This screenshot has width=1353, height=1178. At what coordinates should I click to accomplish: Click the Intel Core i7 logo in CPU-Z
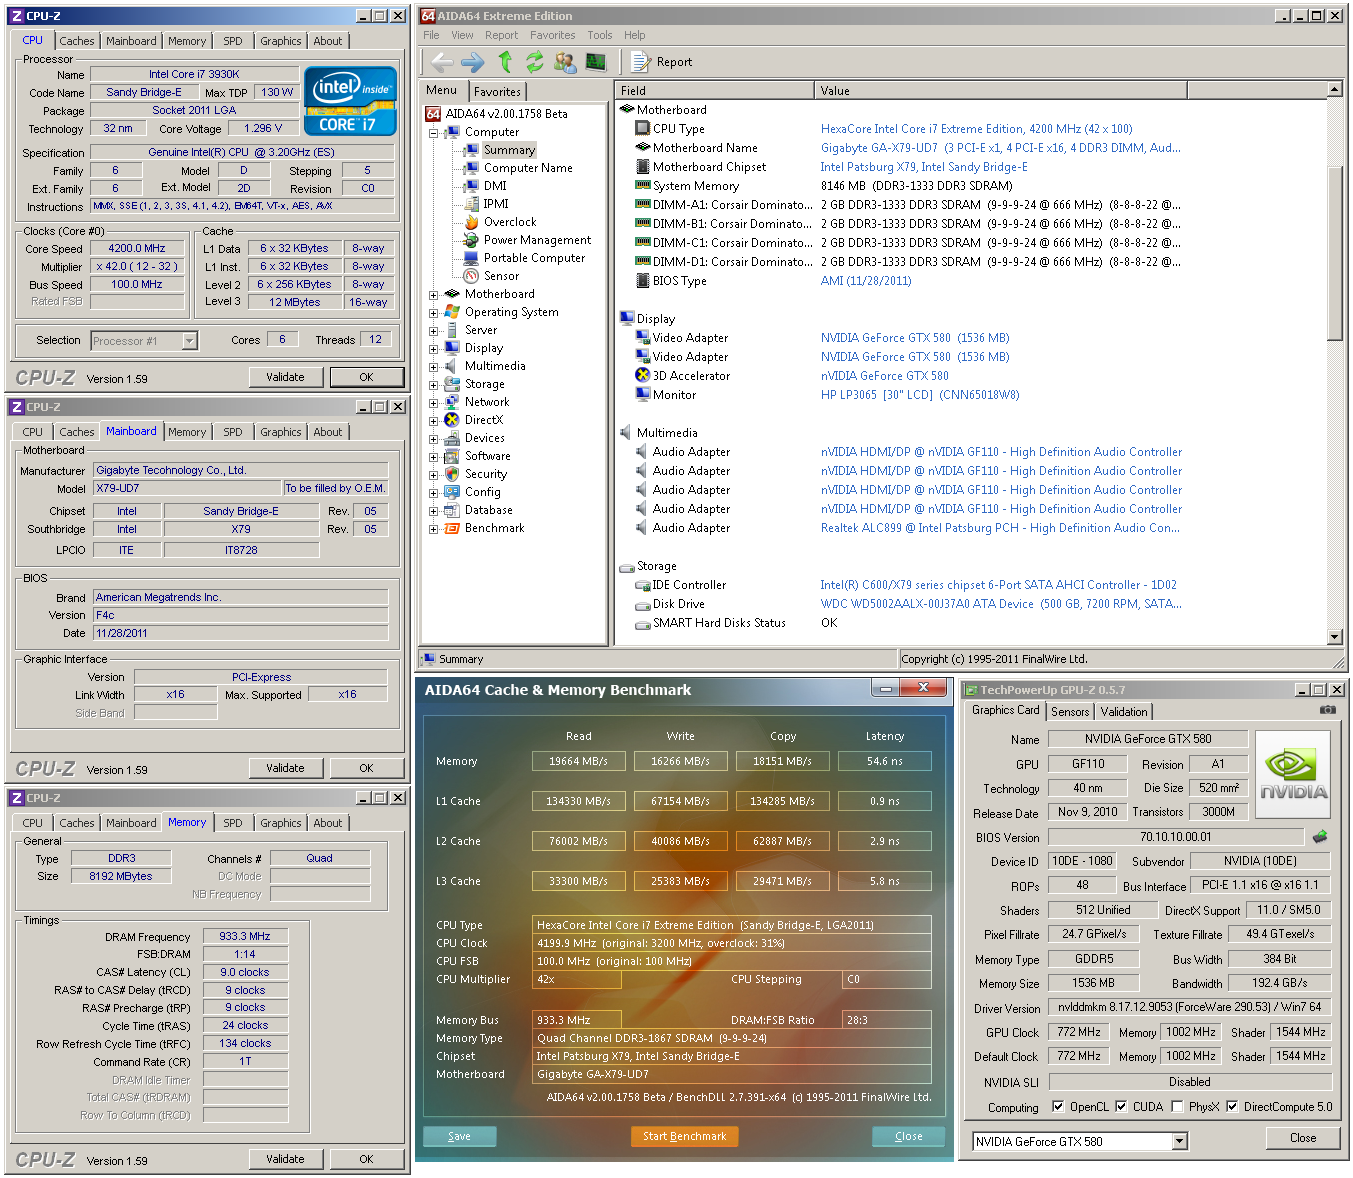click(351, 101)
